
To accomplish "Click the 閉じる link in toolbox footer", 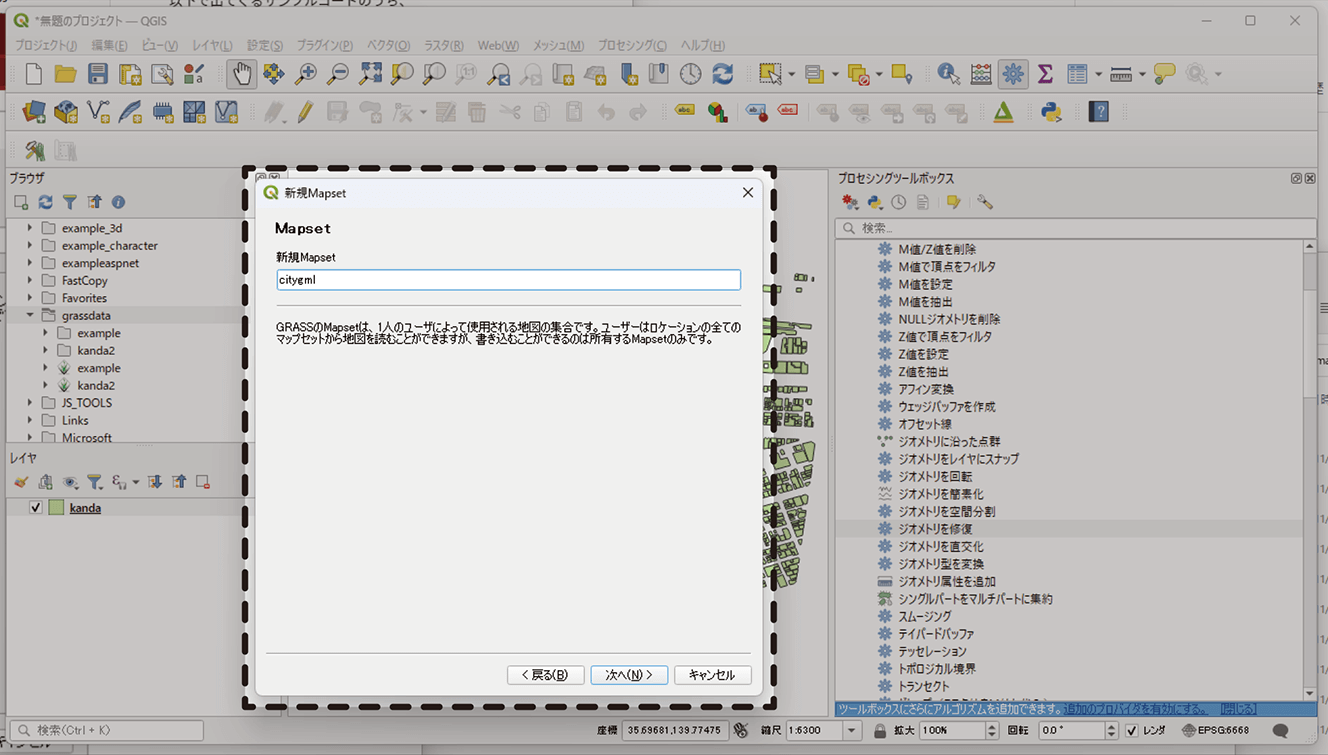I will 1237,709.
